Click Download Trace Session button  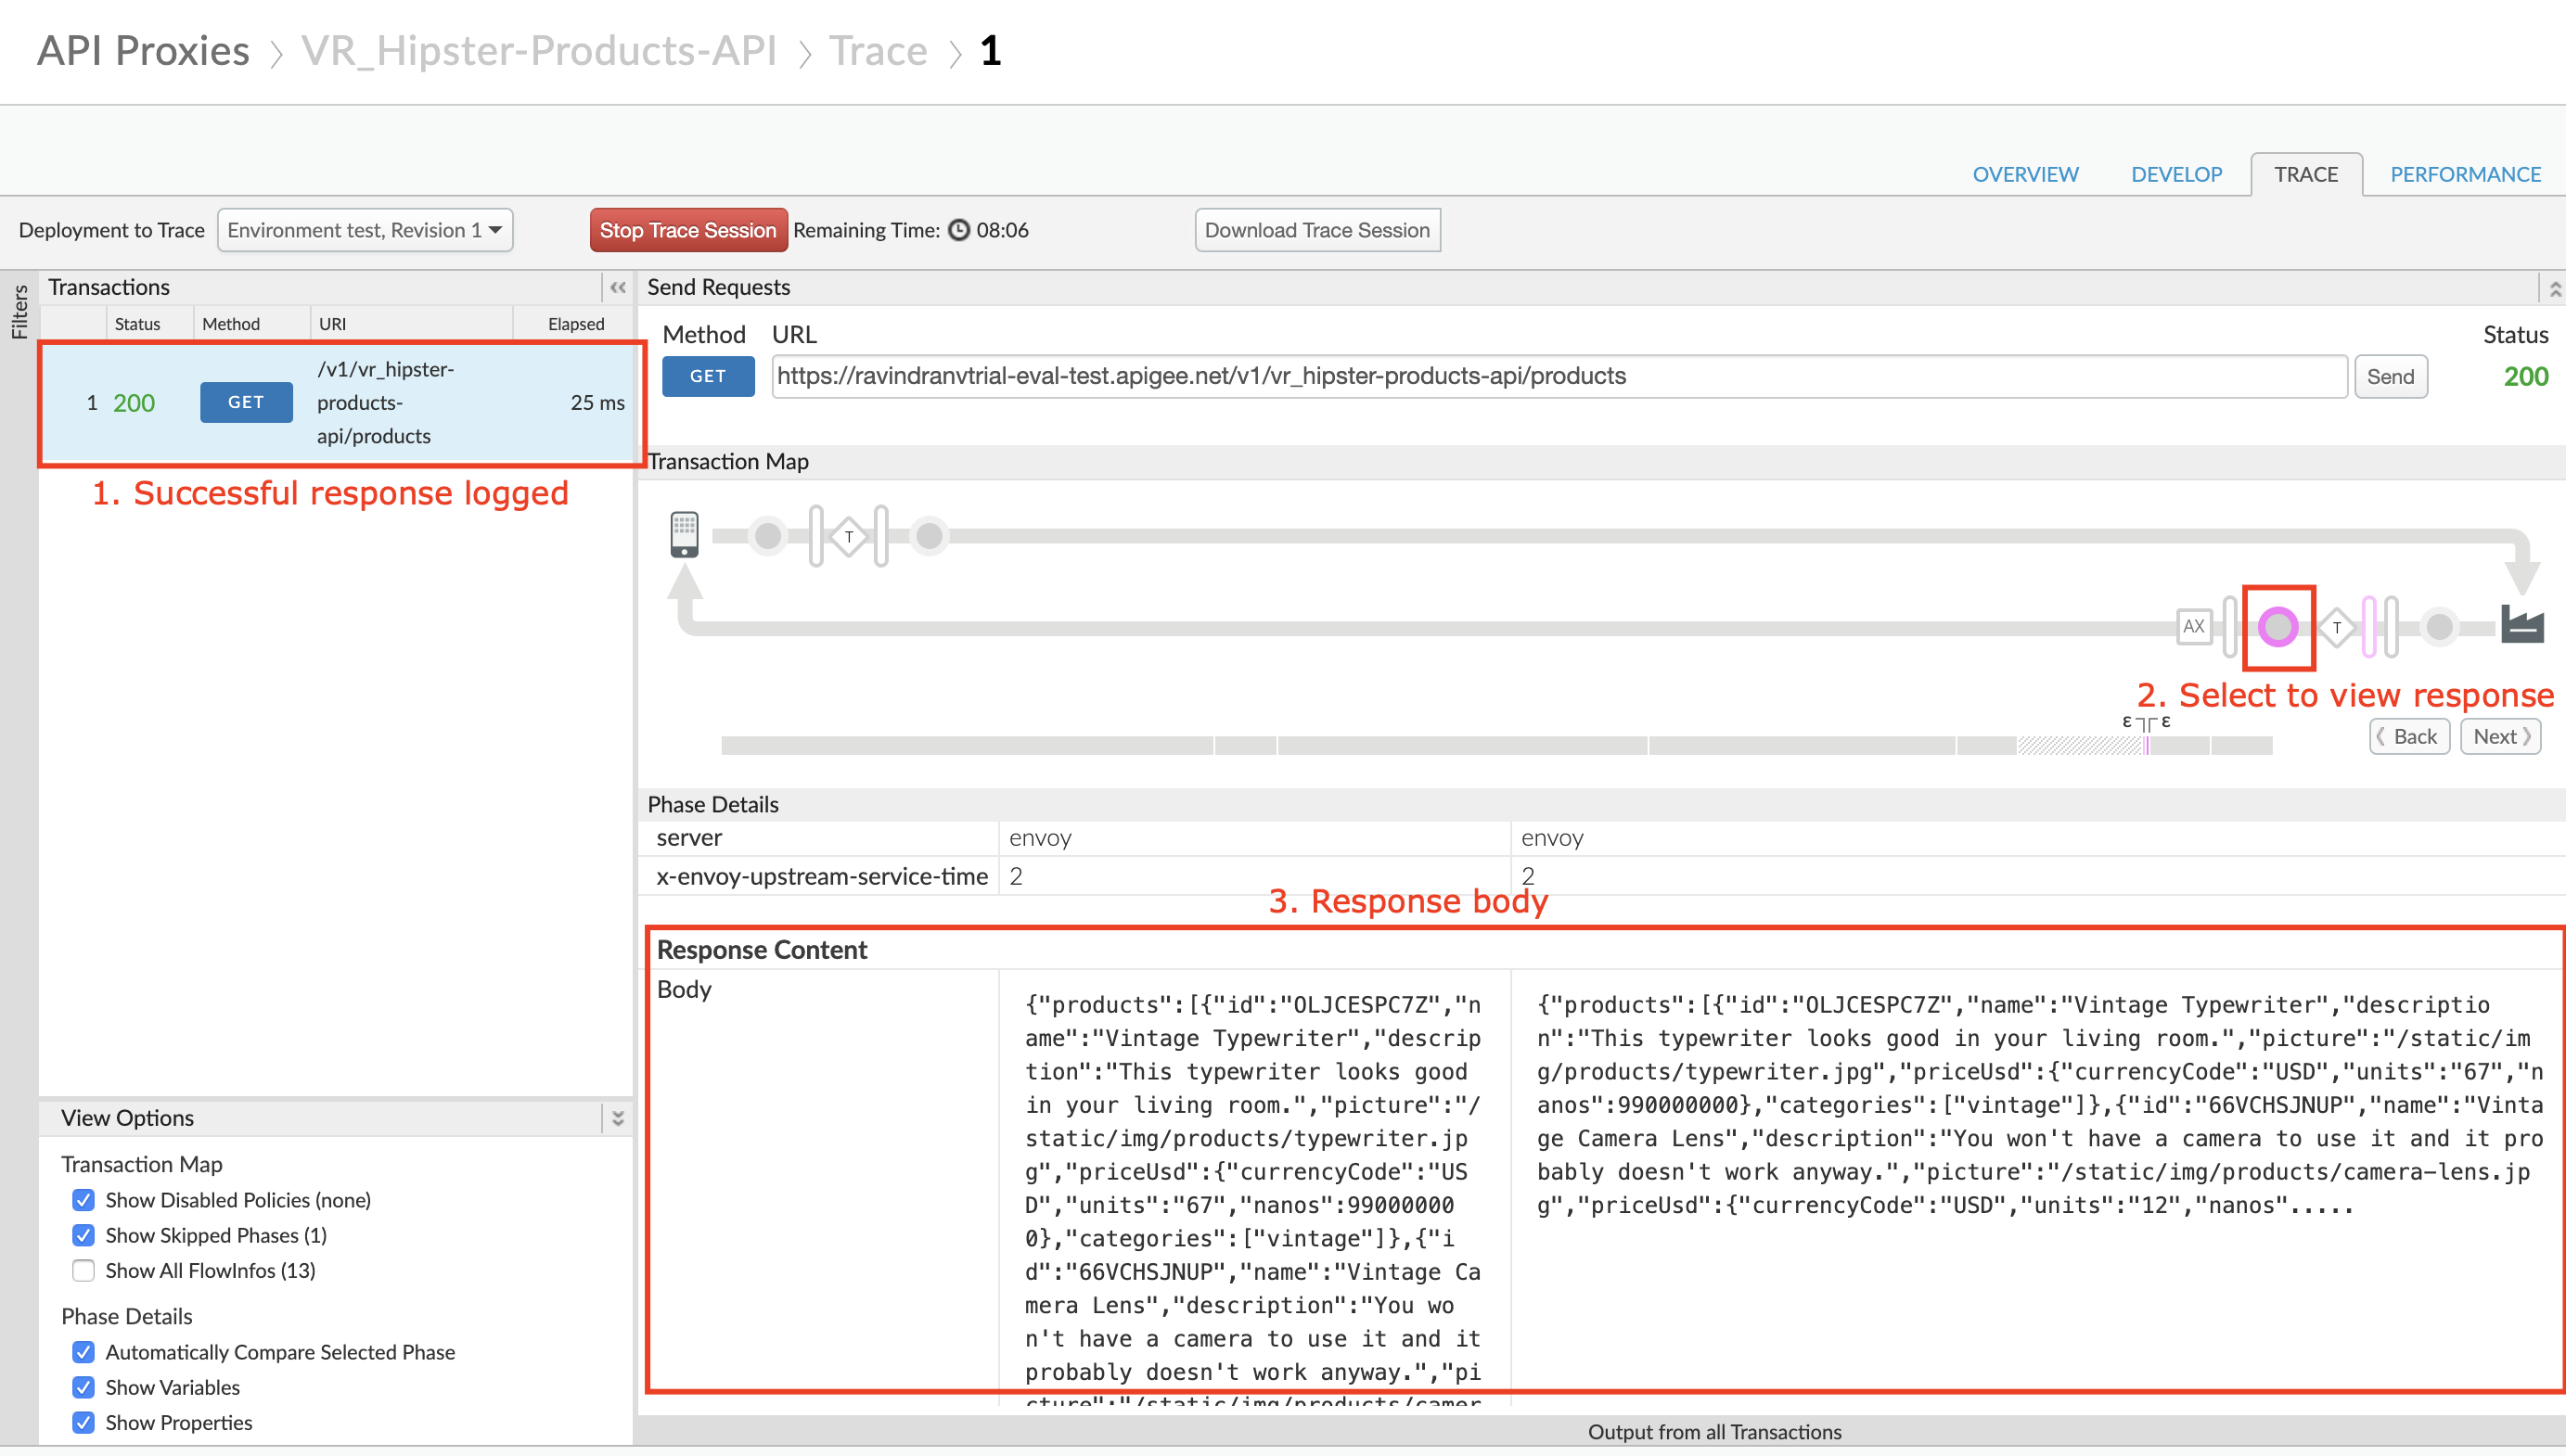tap(1317, 230)
